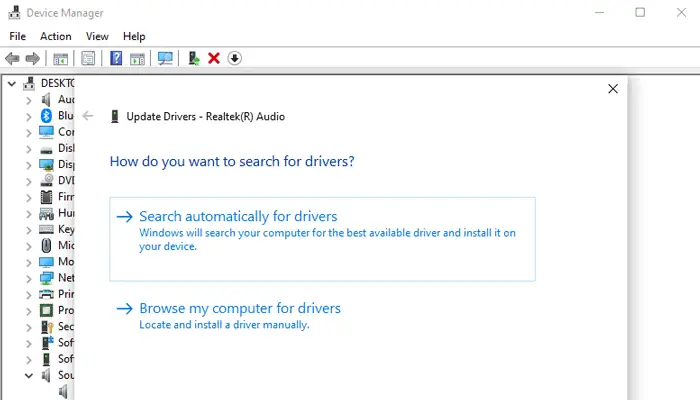Open the View menu
The image size is (700, 400).
pyautogui.click(x=97, y=36)
